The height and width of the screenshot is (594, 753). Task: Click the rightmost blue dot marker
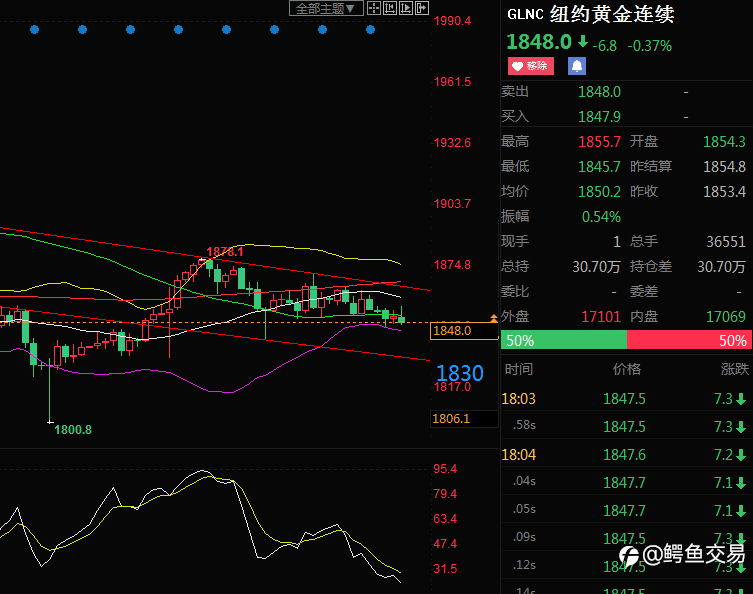pyautogui.click(x=370, y=30)
